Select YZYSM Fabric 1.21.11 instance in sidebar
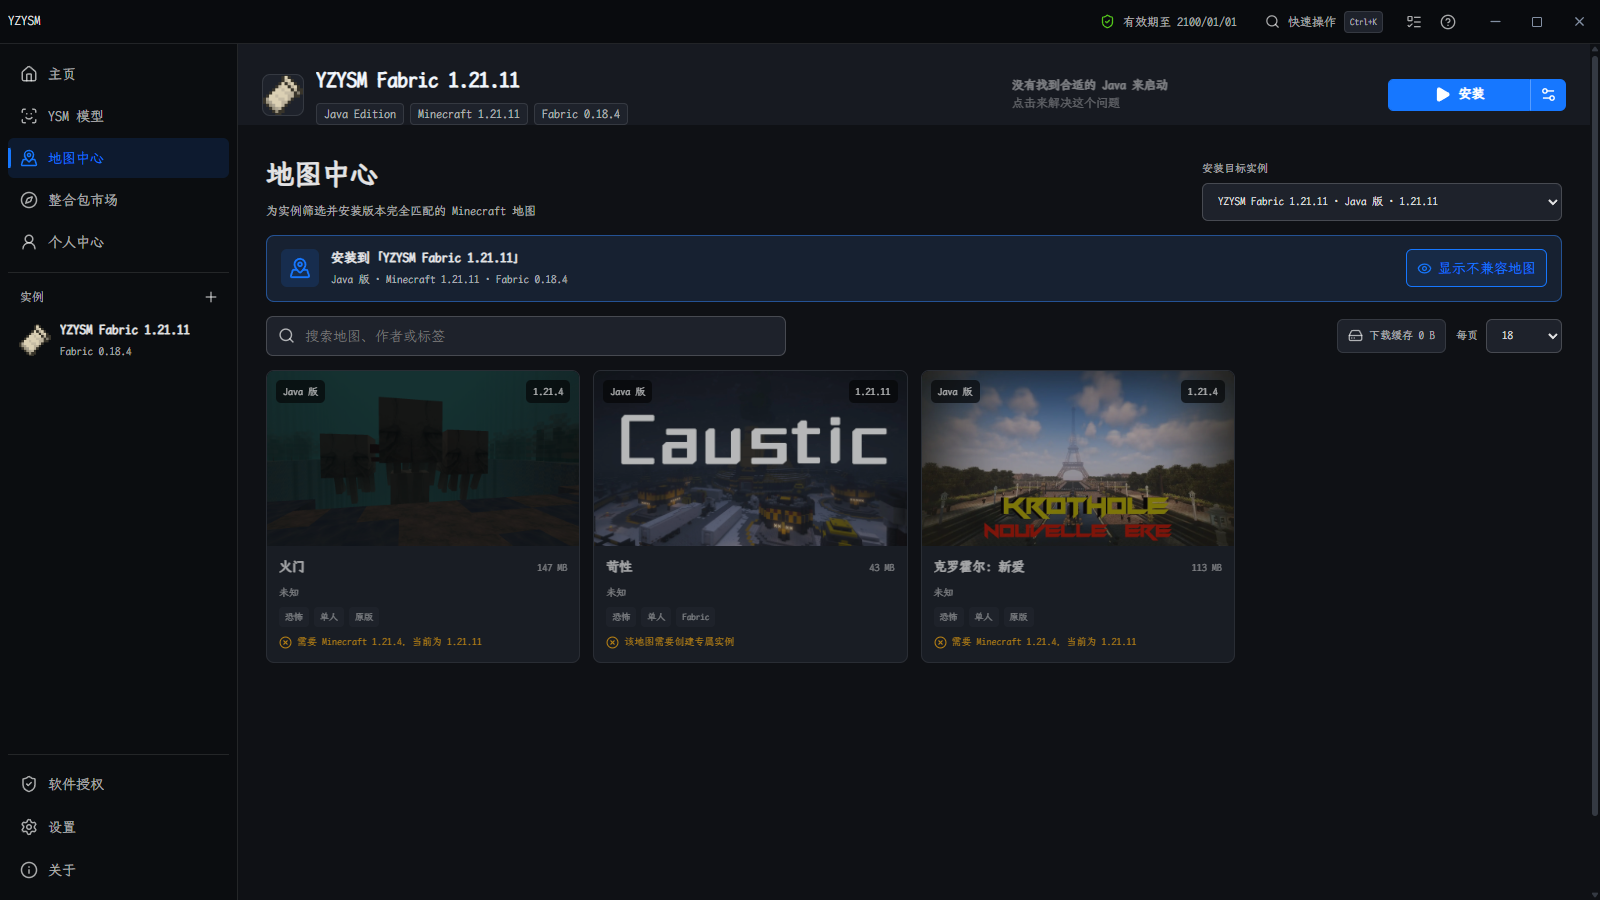The width and height of the screenshot is (1600, 900). (x=118, y=340)
